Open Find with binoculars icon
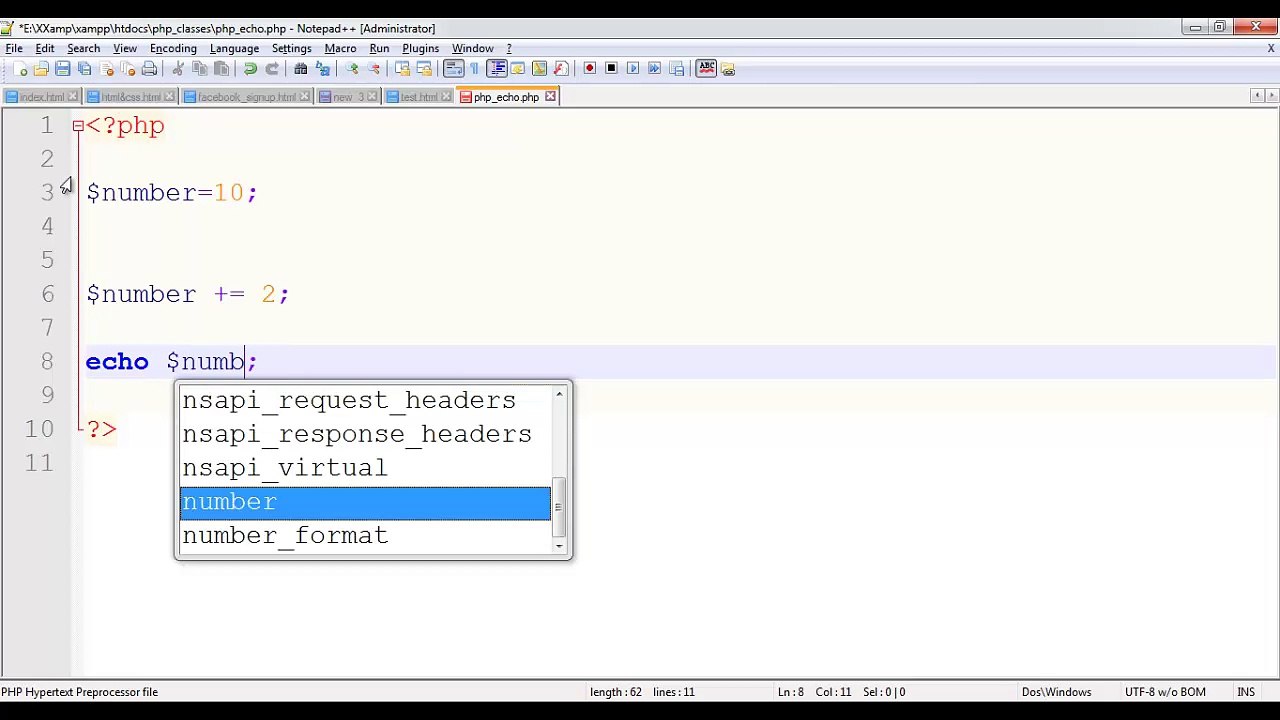 [300, 69]
